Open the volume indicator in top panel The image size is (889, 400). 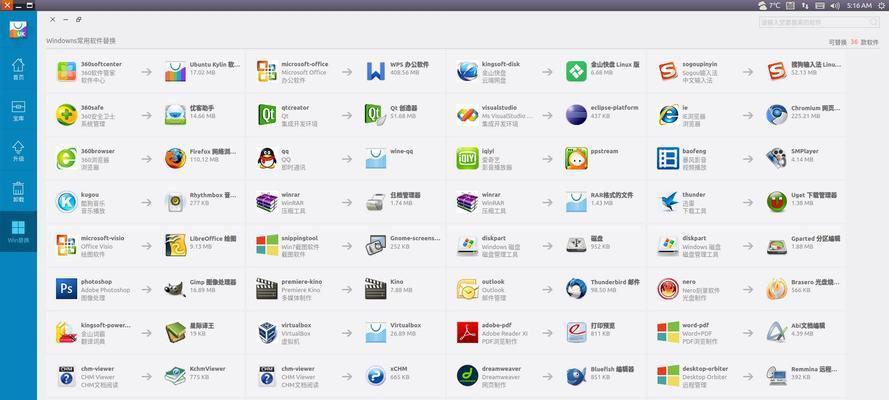pyautogui.click(x=835, y=5)
